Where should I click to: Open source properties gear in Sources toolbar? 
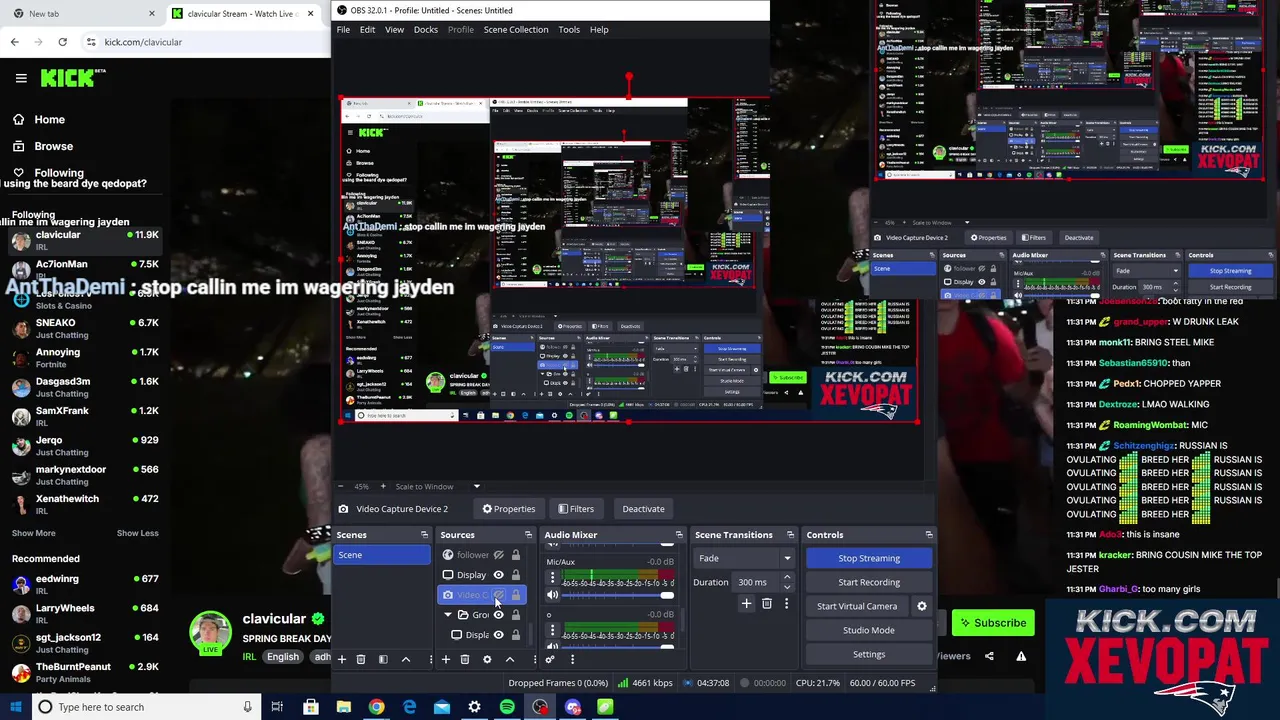[487, 659]
